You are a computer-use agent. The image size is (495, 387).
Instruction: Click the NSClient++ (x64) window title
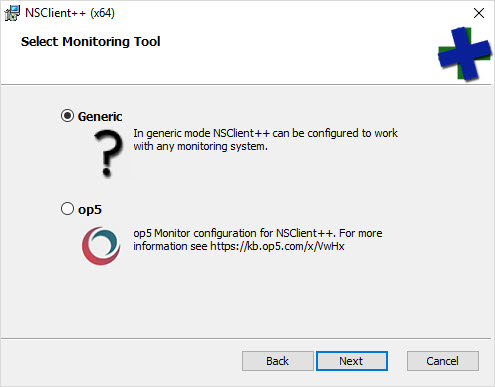tap(70, 13)
